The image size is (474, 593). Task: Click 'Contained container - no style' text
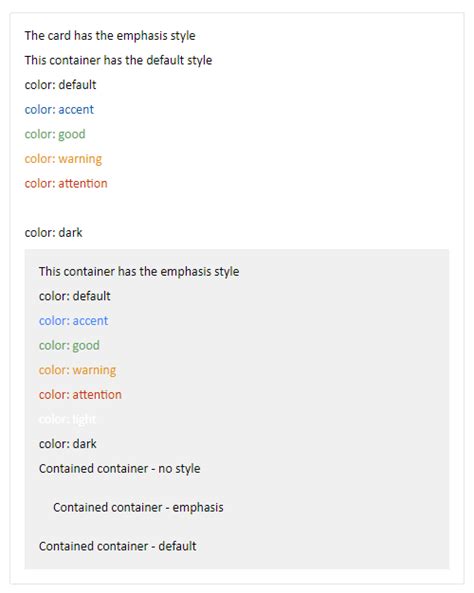click(x=120, y=469)
